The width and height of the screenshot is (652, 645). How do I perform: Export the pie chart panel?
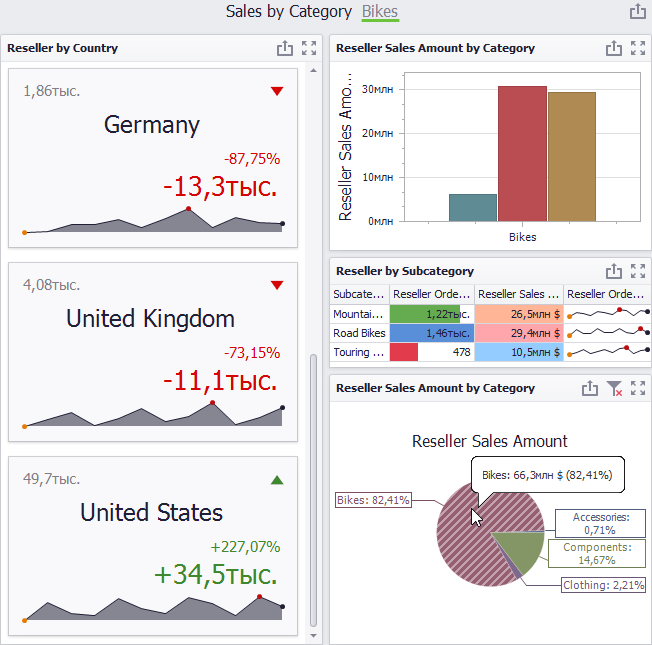tap(590, 388)
